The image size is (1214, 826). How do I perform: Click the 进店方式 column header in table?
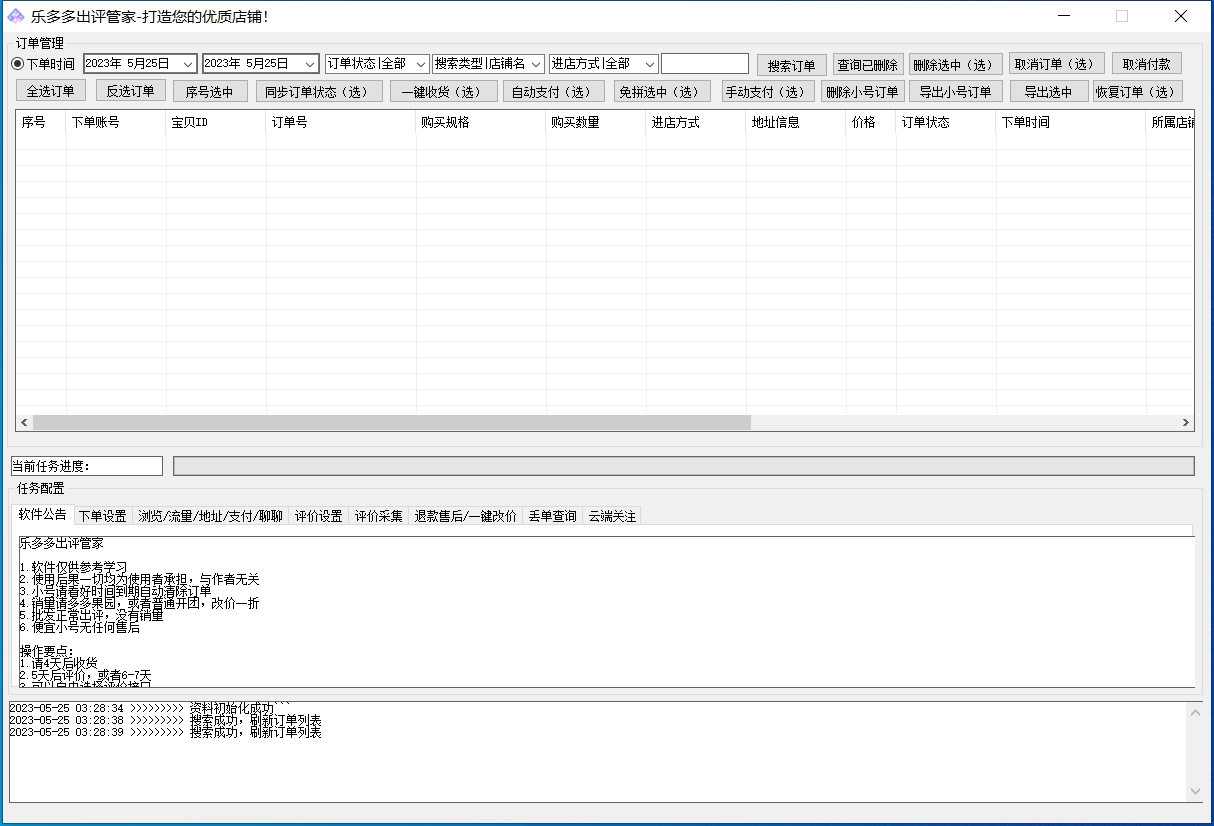(696, 122)
